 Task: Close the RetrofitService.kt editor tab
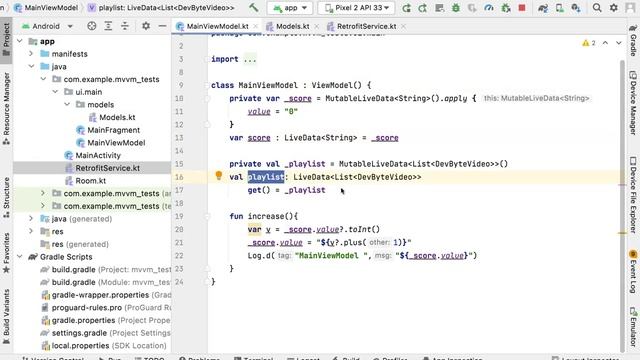click(403, 26)
